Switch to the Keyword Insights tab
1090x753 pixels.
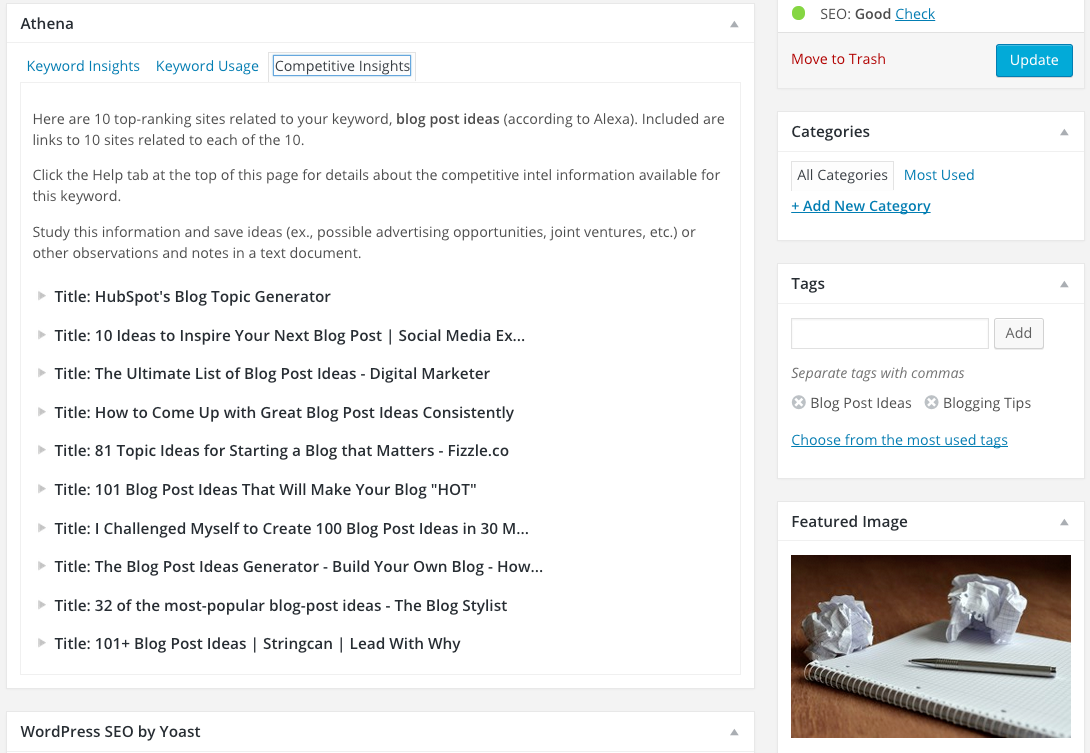[x=83, y=66]
